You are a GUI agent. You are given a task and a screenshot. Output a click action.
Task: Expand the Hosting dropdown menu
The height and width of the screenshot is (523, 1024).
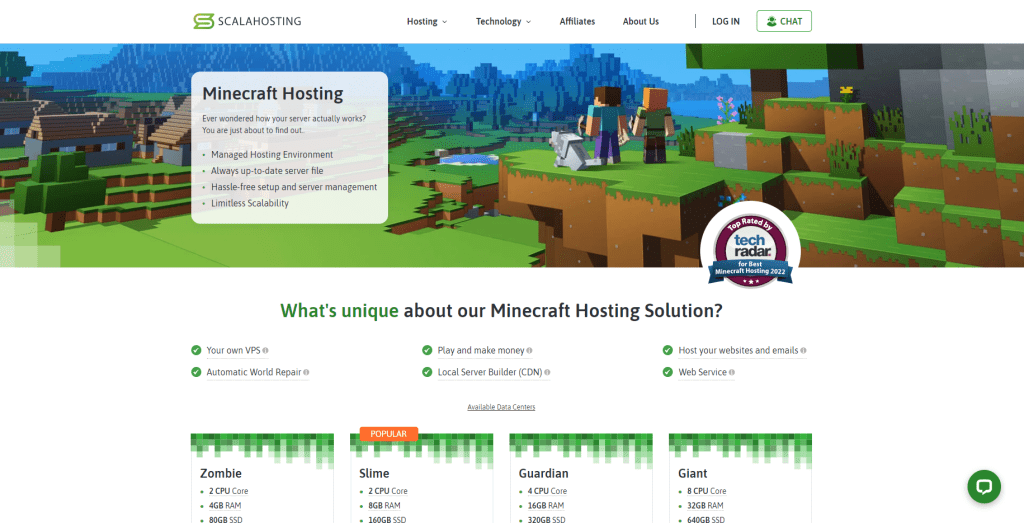click(427, 21)
